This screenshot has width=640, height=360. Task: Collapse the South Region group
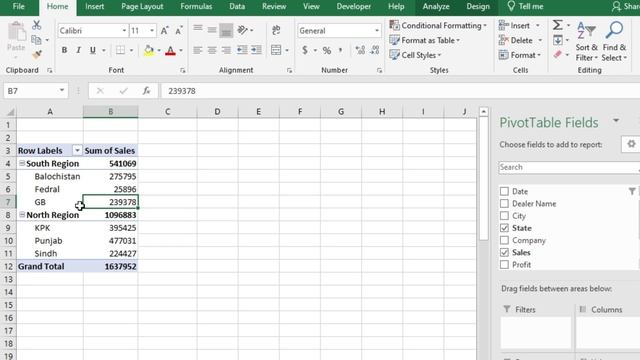tap(22, 163)
